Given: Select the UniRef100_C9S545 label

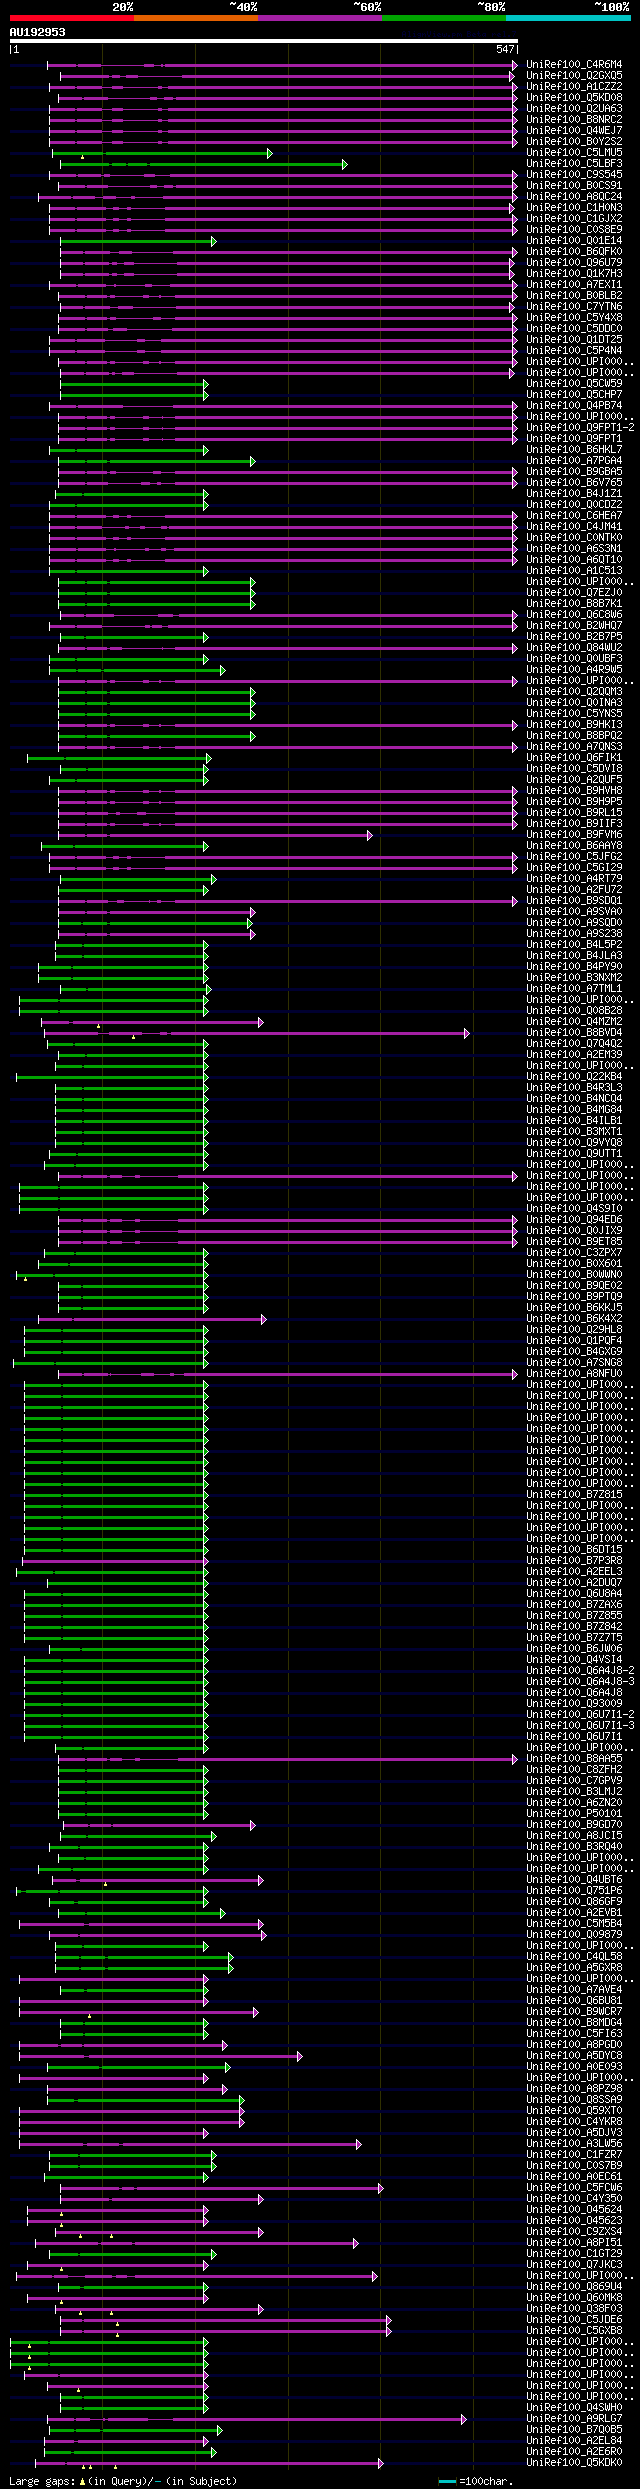Looking at the screenshot, I should [x=574, y=175].
